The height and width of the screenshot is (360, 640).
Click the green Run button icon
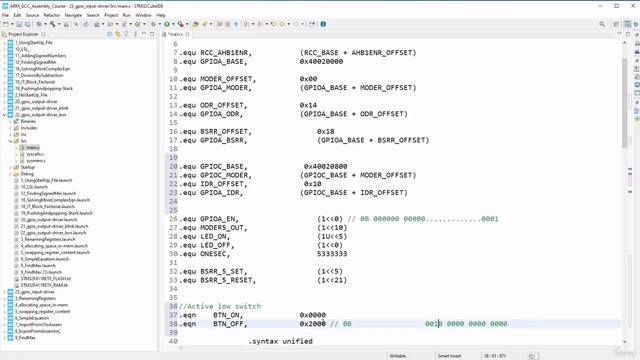click(x=167, y=24)
